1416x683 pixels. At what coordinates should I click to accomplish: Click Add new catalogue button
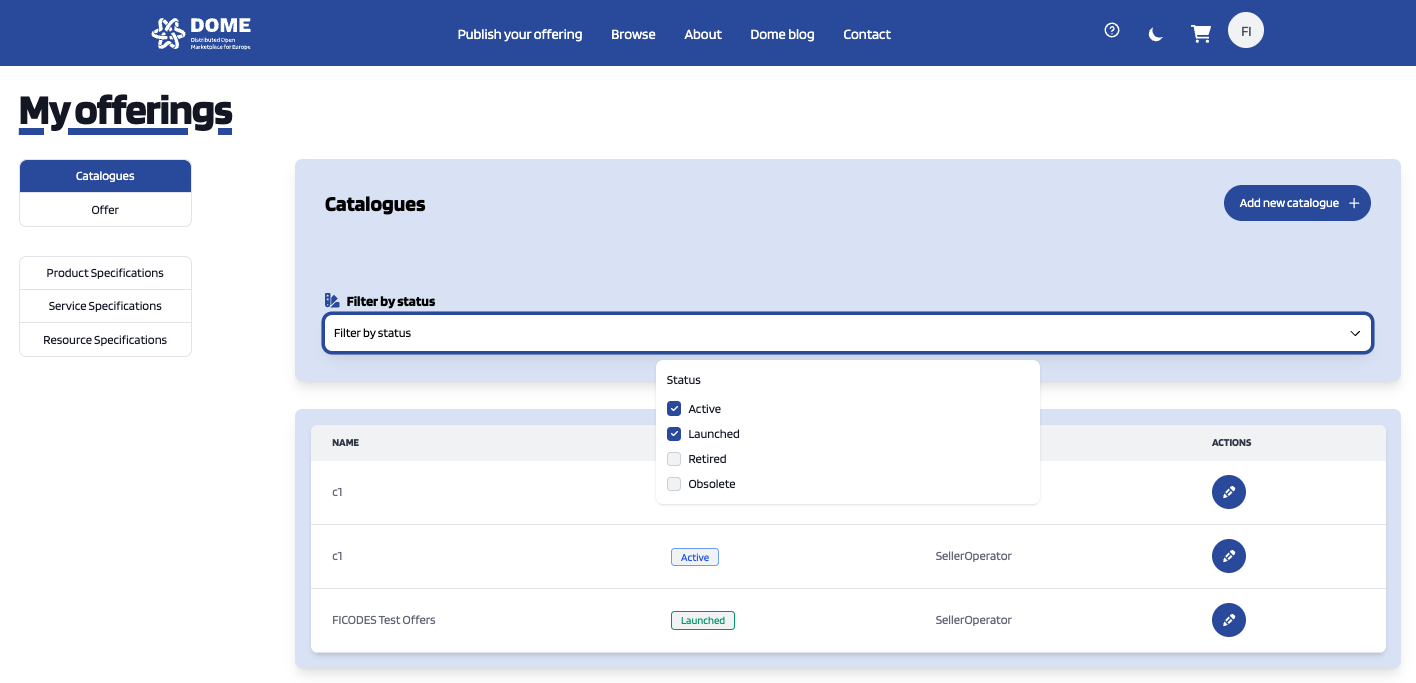pyautogui.click(x=1297, y=203)
